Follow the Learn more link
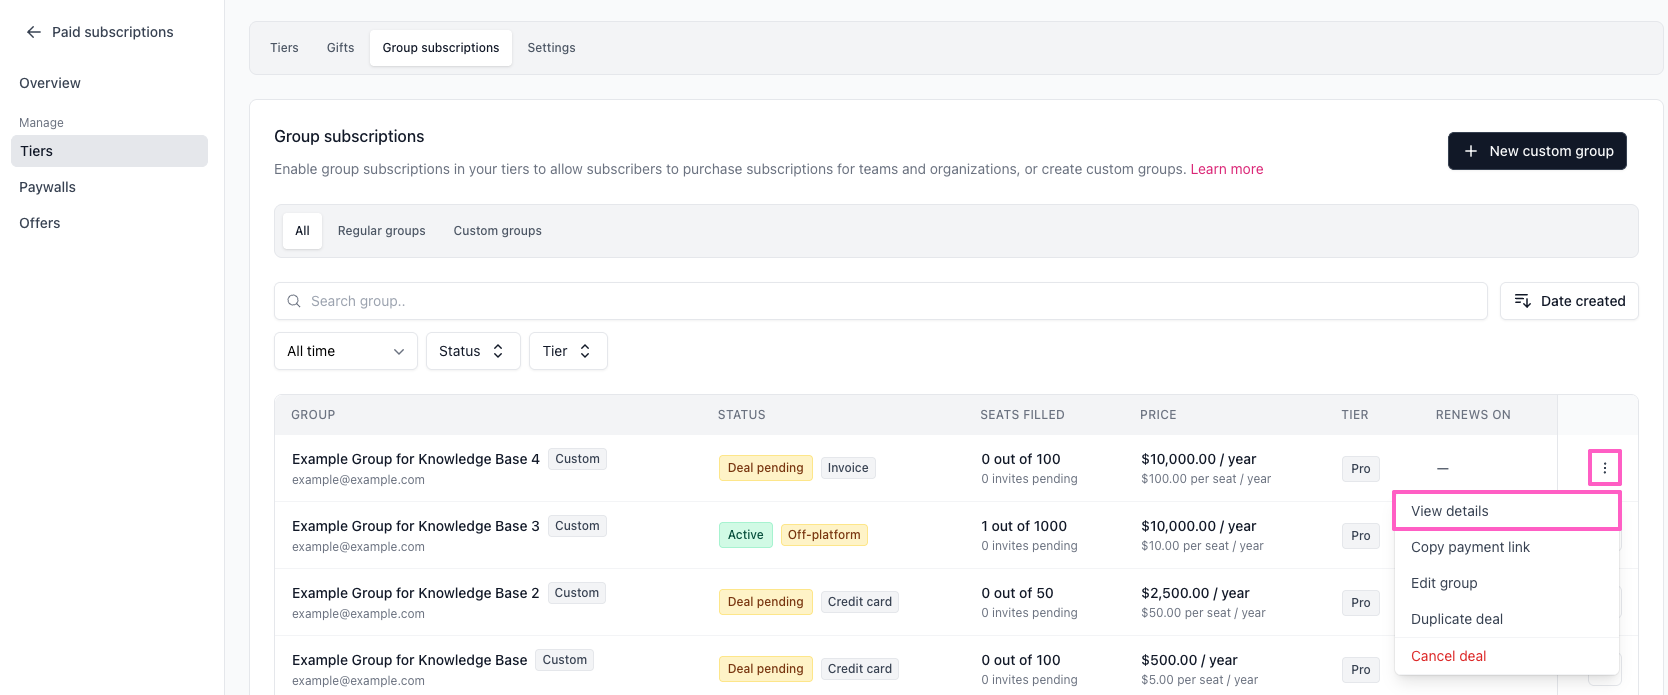Image resolution: width=1668 pixels, height=695 pixels. pyautogui.click(x=1226, y=169)
